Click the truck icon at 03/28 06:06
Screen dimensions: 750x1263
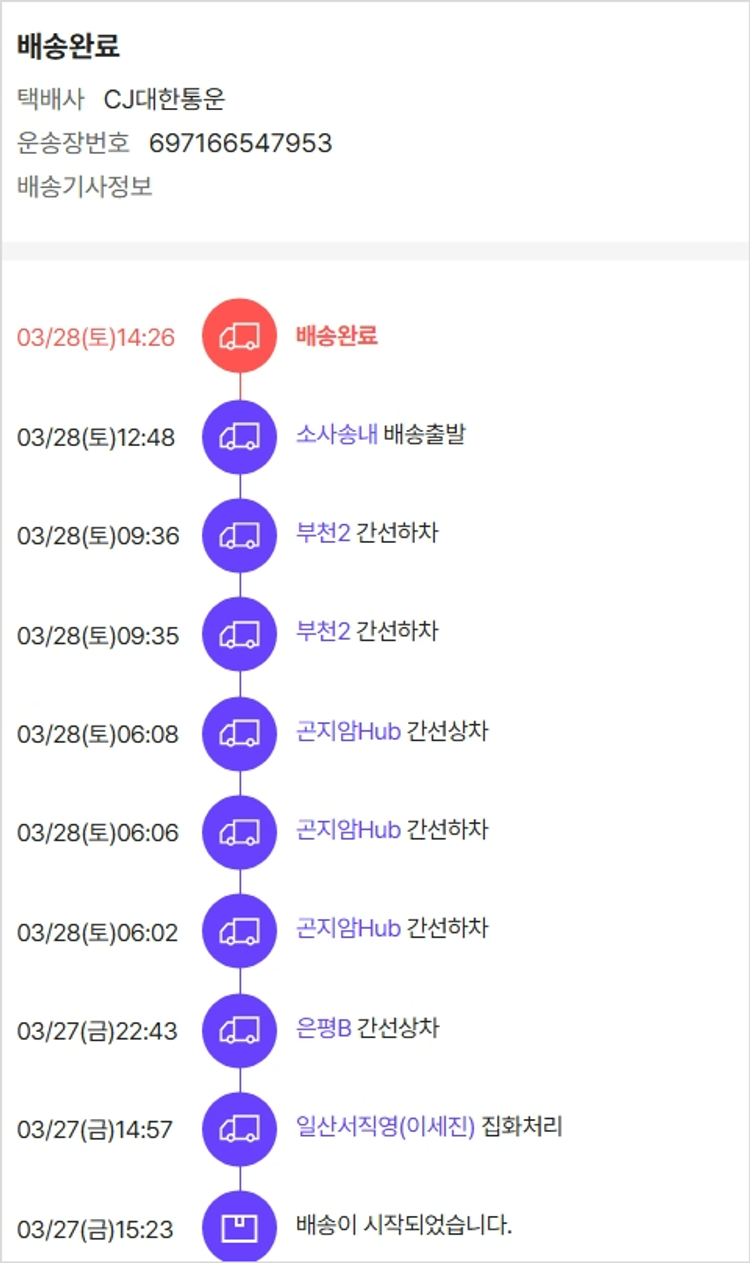(x=239, y=832)
